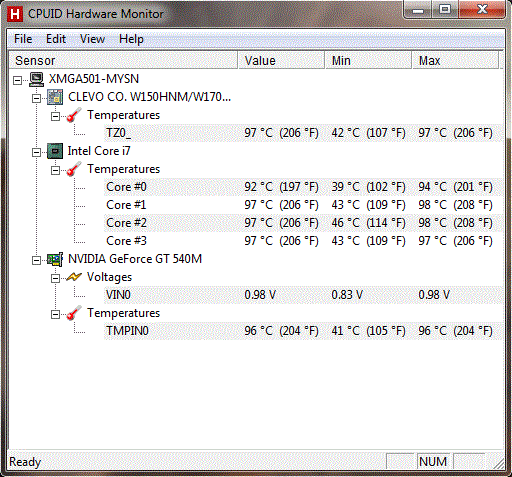The height and width of the screenshot is (477, 512).
Task: Click the red H application icon in title bar
Action: (15, 14)
